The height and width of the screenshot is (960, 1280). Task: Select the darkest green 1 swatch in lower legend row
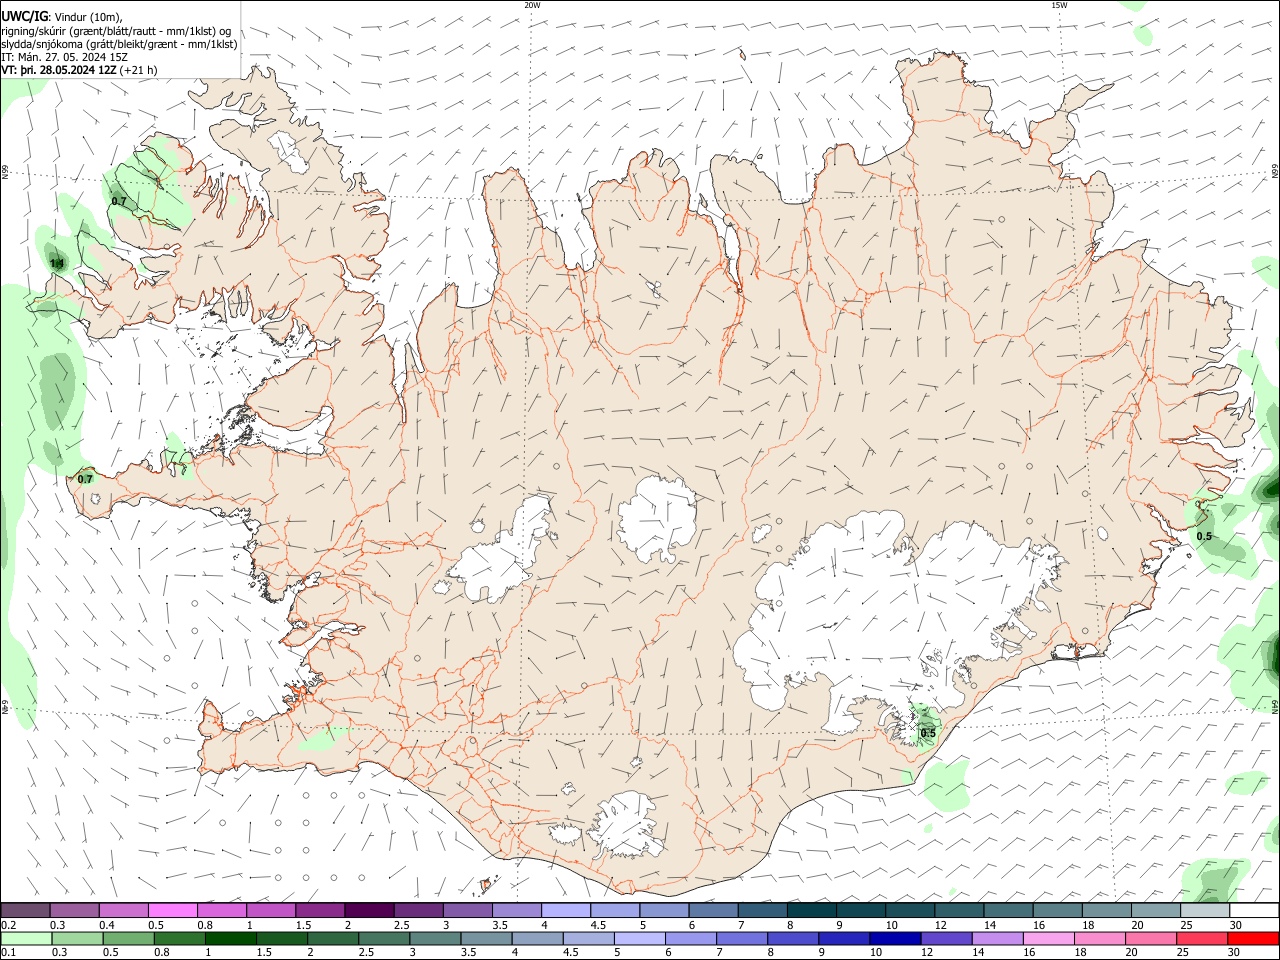click(230, 939)
